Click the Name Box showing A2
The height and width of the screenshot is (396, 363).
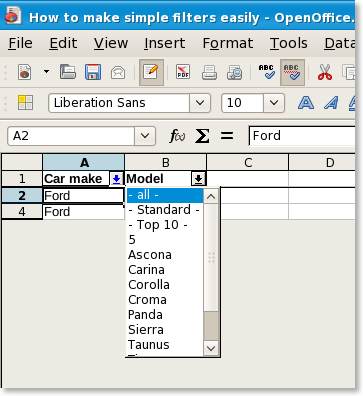[x=71, y=136]
